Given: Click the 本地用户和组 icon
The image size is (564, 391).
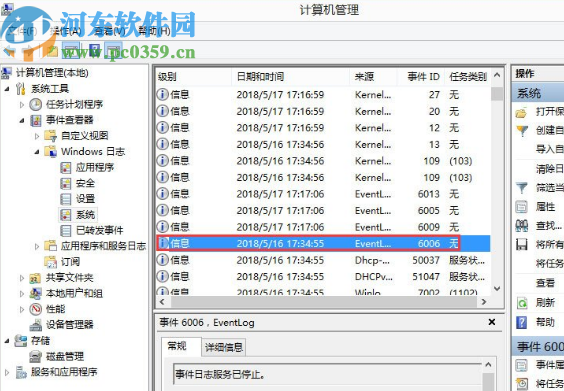Looking at the screenshot, I should [x=35, y=294].
